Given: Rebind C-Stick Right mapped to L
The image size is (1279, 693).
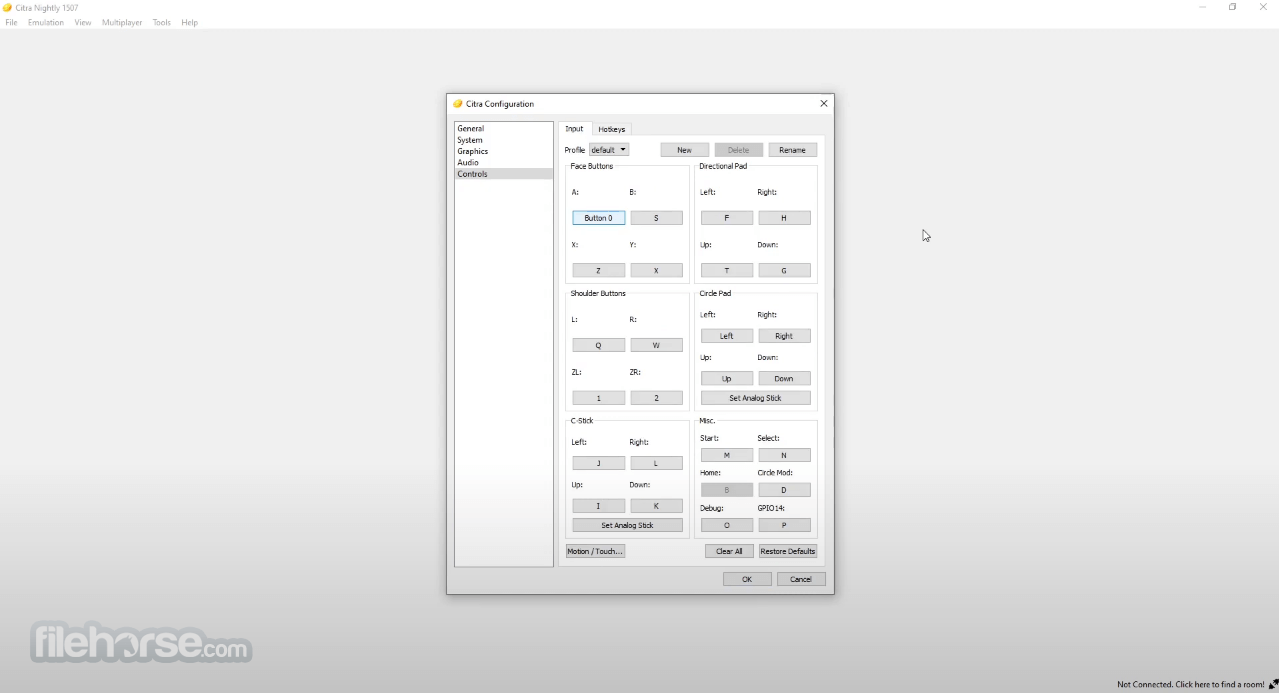Looking at the screenshot, I should coord(656,463).
